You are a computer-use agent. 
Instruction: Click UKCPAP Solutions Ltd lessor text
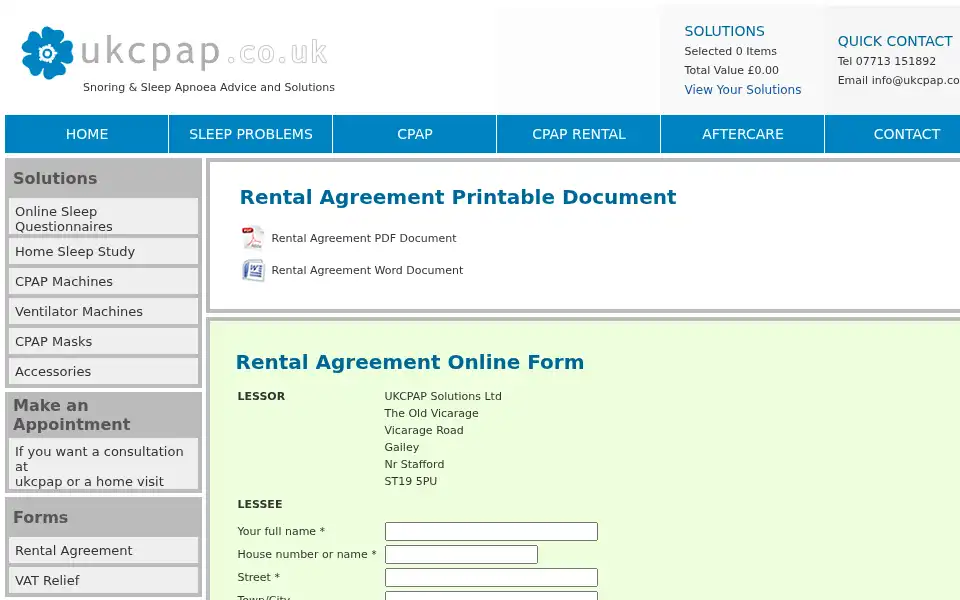(443, 396)
